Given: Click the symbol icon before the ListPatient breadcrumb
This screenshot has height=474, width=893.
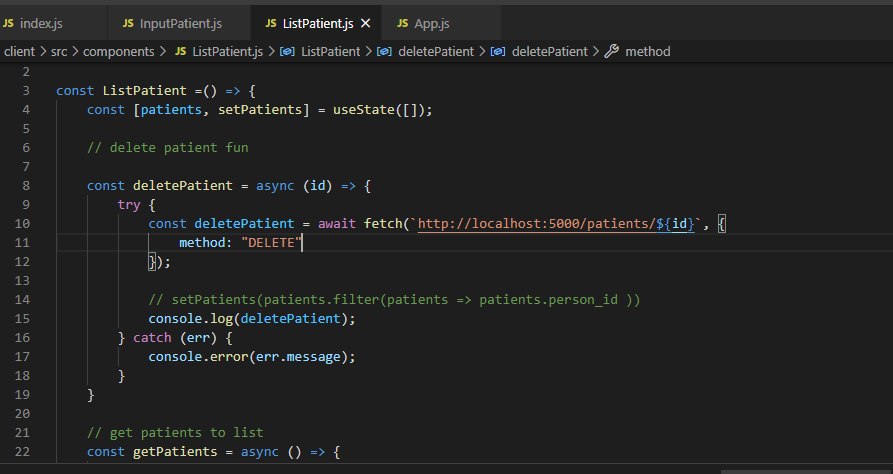Looking at the screenshot, I should (x=288, y=51).
